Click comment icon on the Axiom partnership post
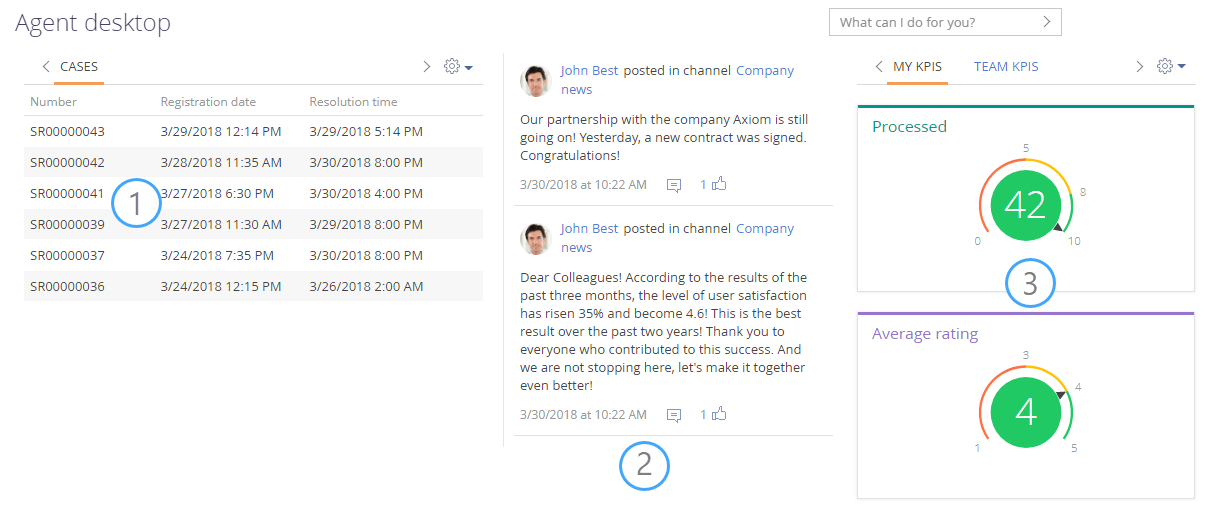The height and width of the screenshot is (515, 1215). click(x=674, y=185)
